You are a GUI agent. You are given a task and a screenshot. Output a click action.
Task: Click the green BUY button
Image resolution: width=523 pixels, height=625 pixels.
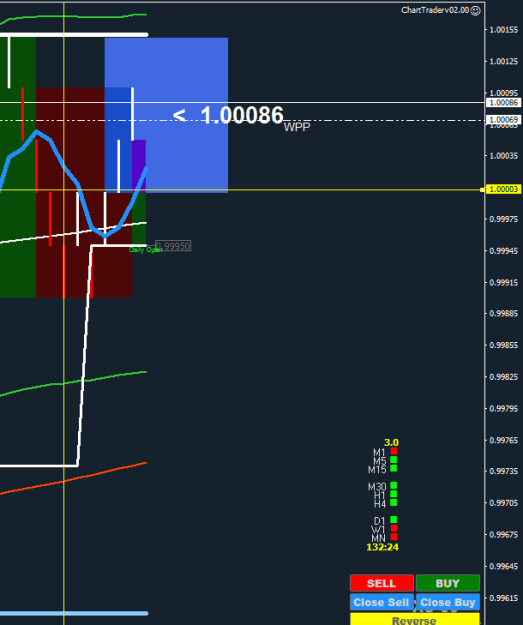pyautogui.click(x=447, y=583)
